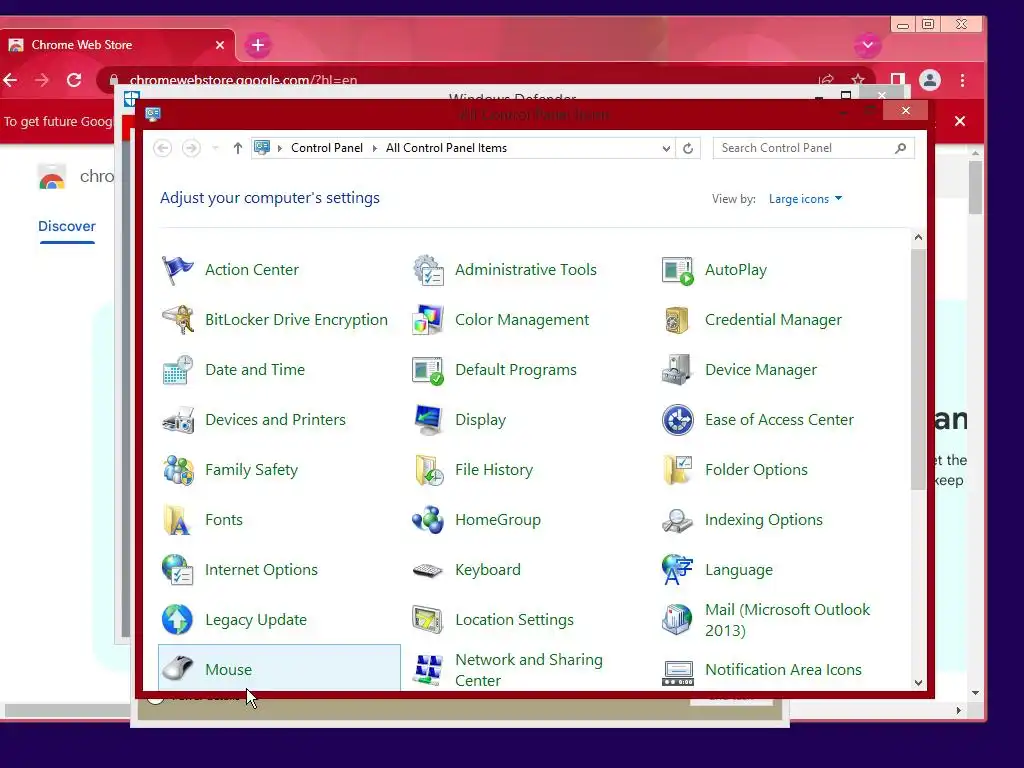Toggle Chrome side panel button
Viewport: 1024px width, 768px height.
(897, 80)
